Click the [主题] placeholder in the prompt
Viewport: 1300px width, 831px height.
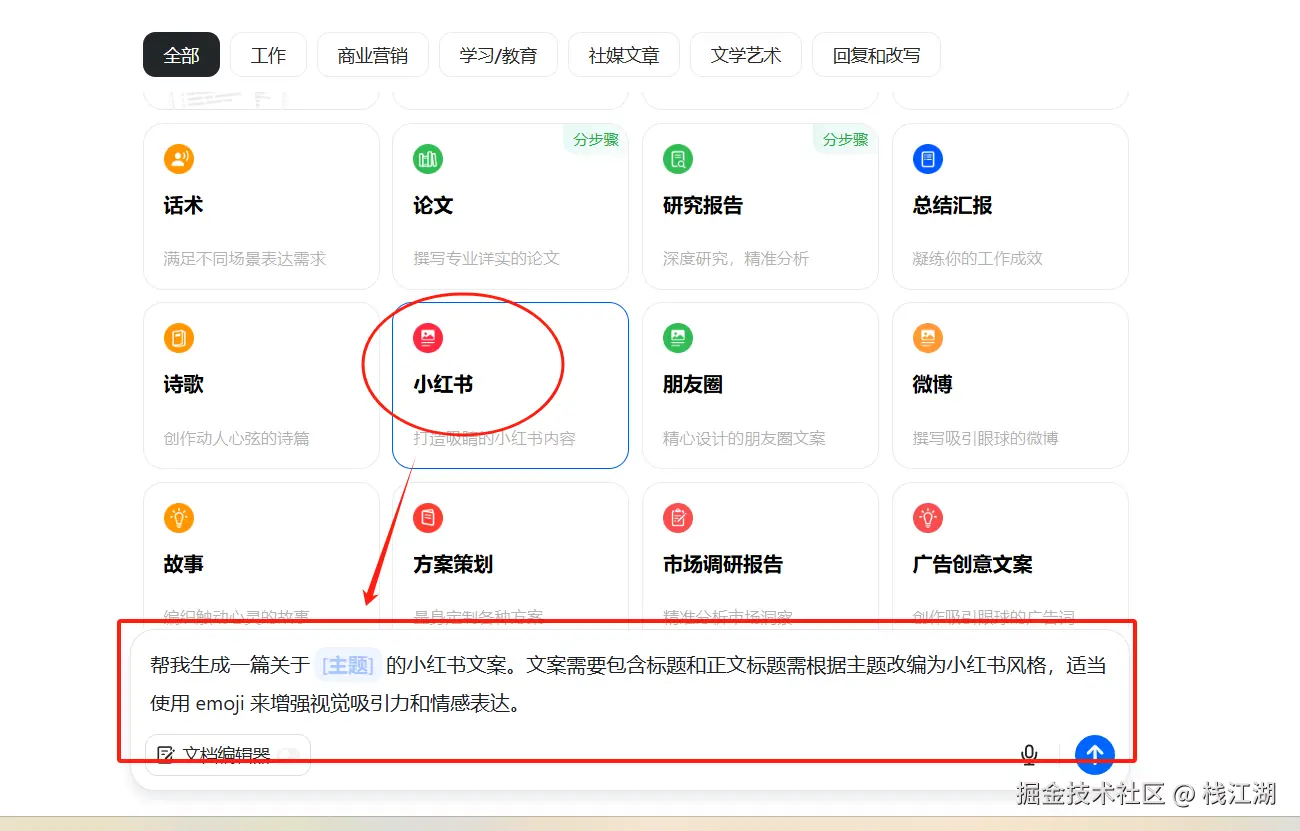(347, 665)
